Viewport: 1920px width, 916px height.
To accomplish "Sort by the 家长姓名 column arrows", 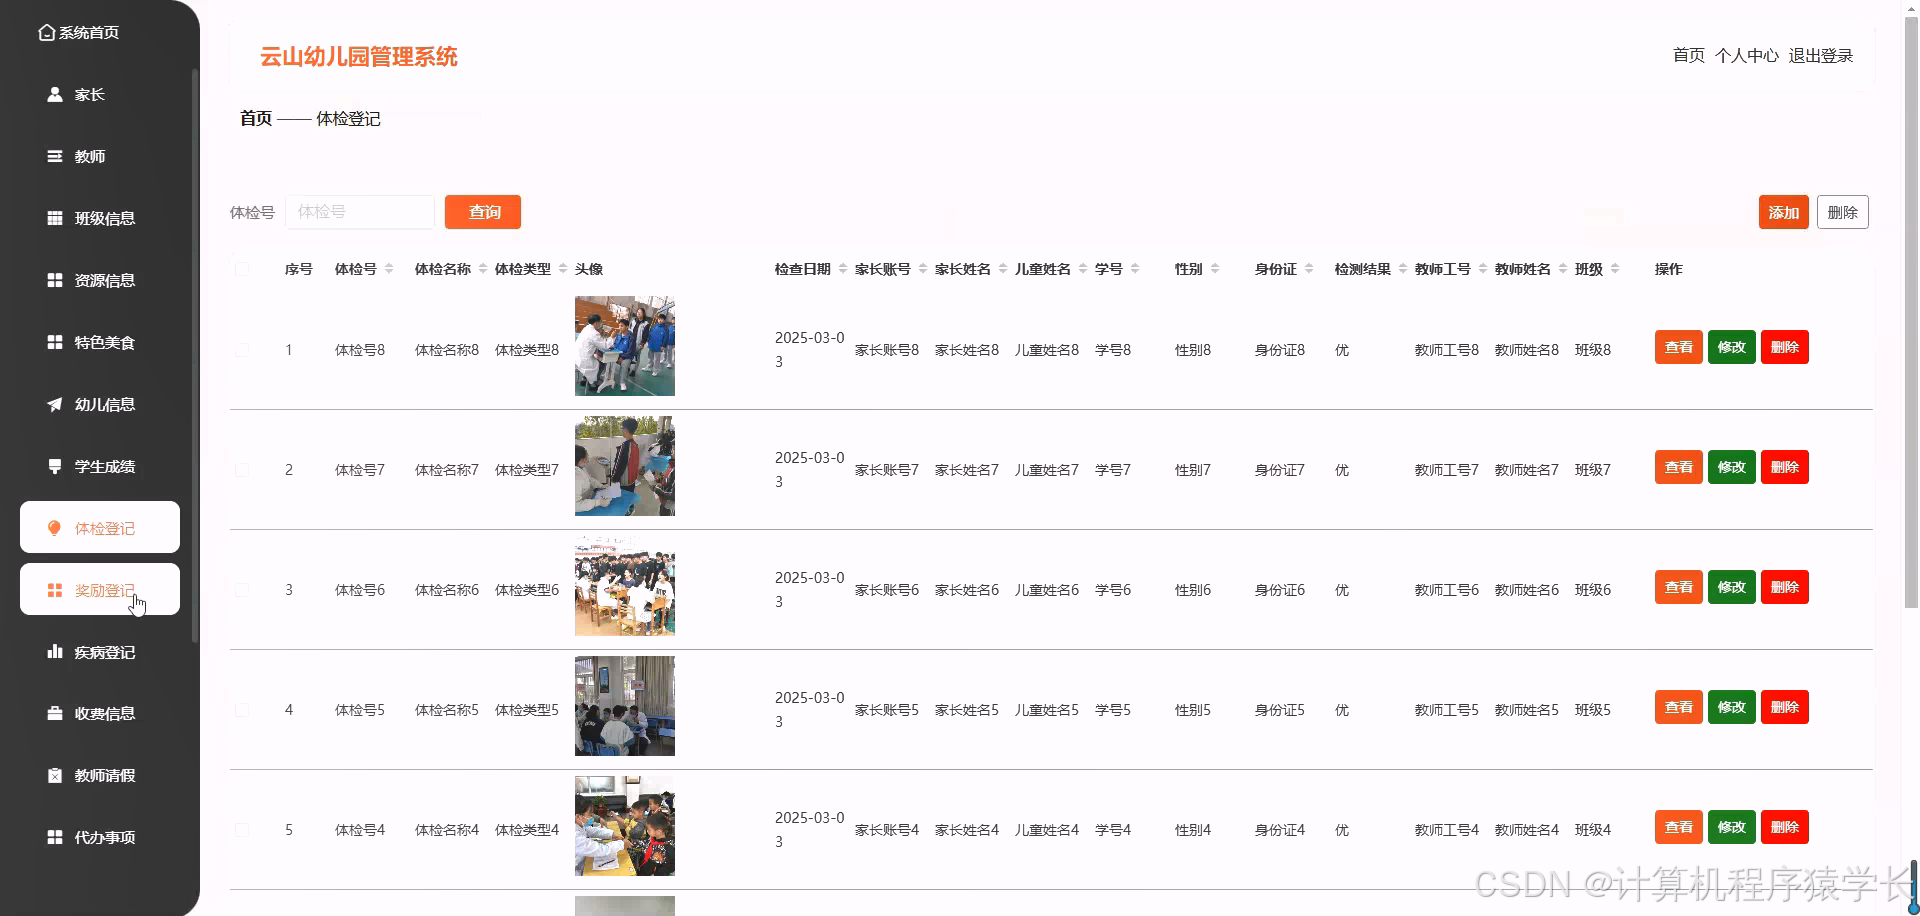I will (1003, 269).
